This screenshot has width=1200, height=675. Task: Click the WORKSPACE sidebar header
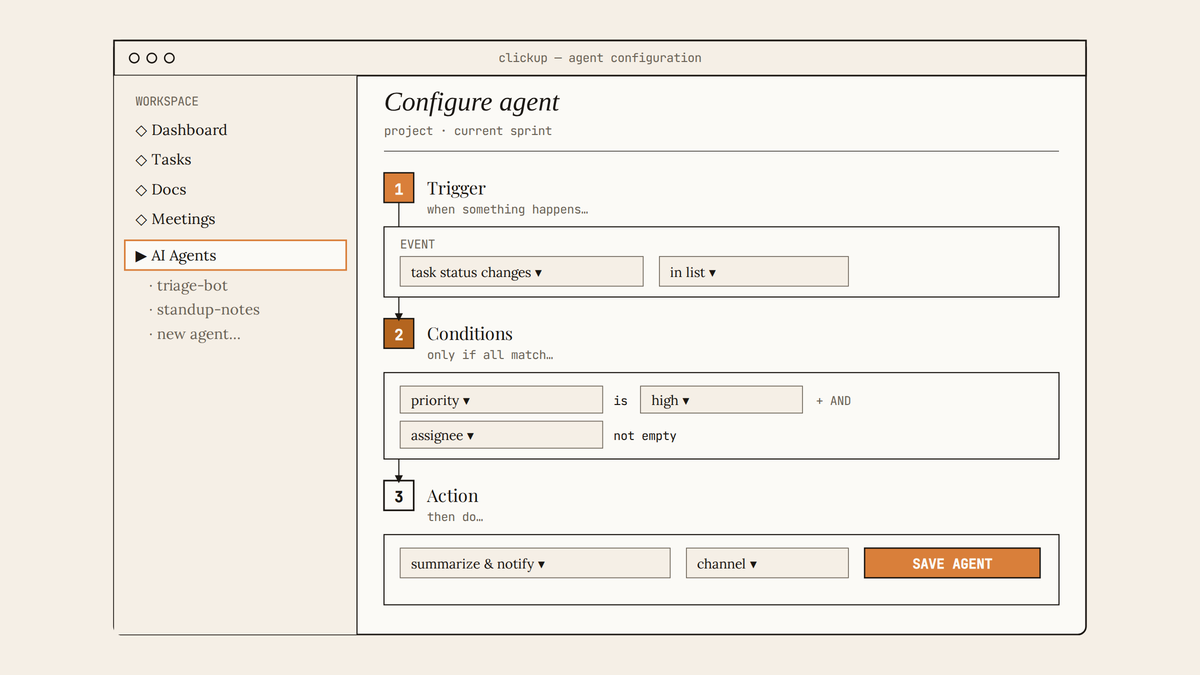[x=167, y=101]
